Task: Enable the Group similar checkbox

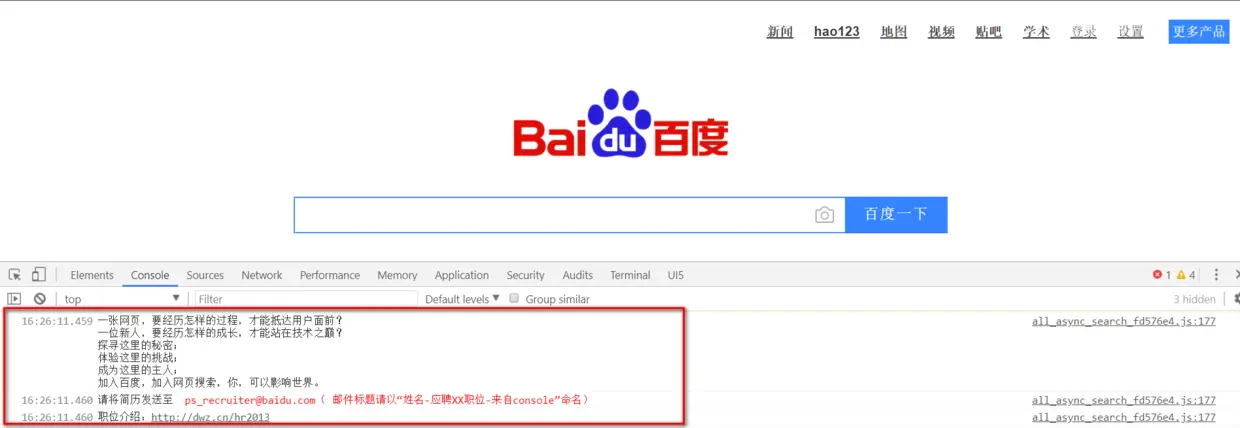Action: (515, 299)
